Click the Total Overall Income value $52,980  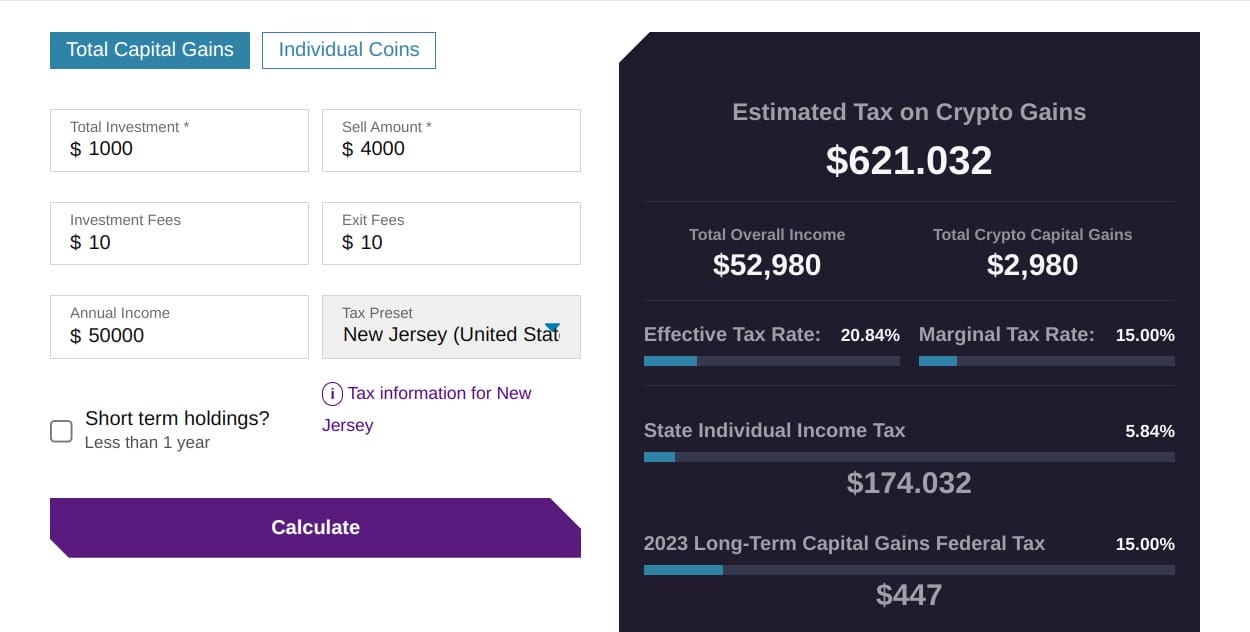click(x=767, y=265)
